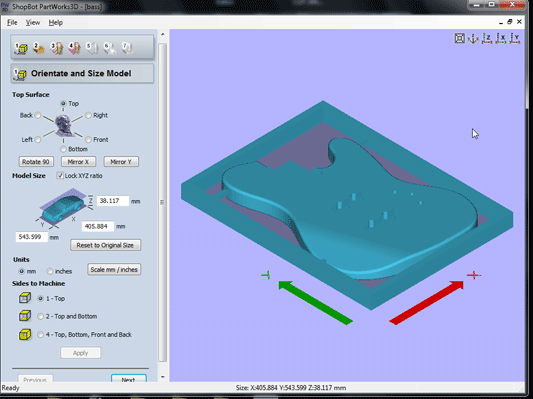The height and width of the screenshot is (399, 533).
Task: Select Front as the top surface
Action: (88, 139)
